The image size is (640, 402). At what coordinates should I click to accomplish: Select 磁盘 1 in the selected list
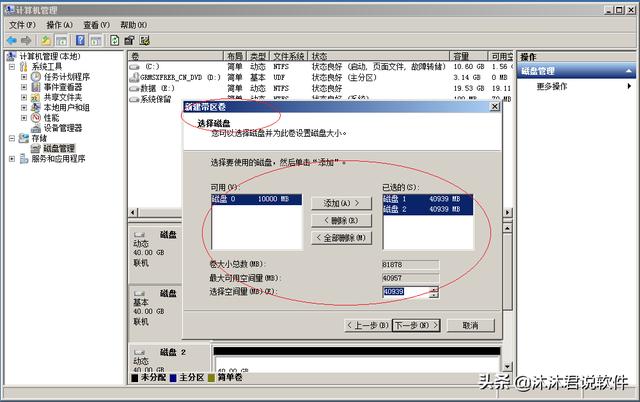(x=427, y=199)
